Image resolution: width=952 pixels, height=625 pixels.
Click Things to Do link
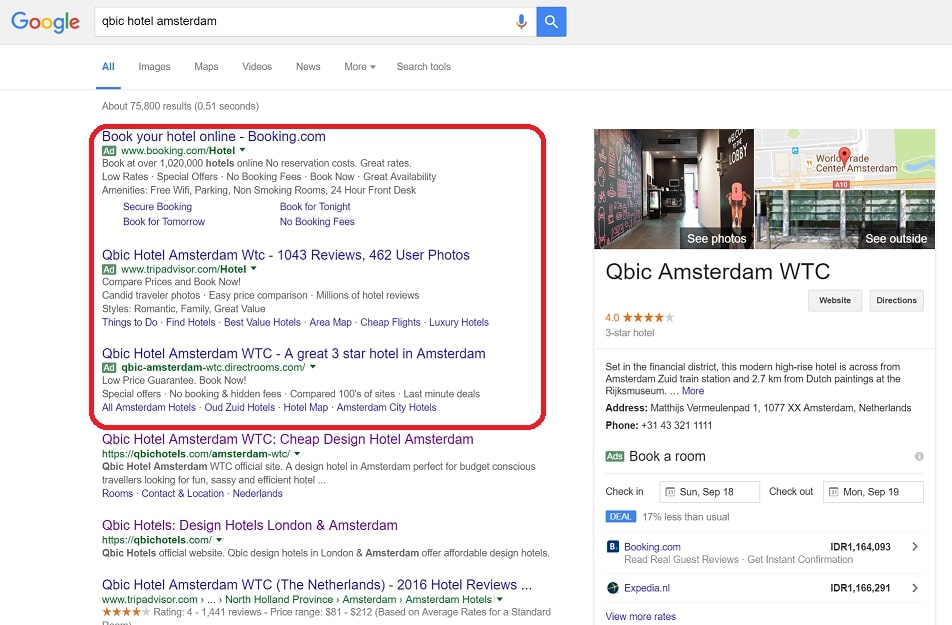click(129, 322)
